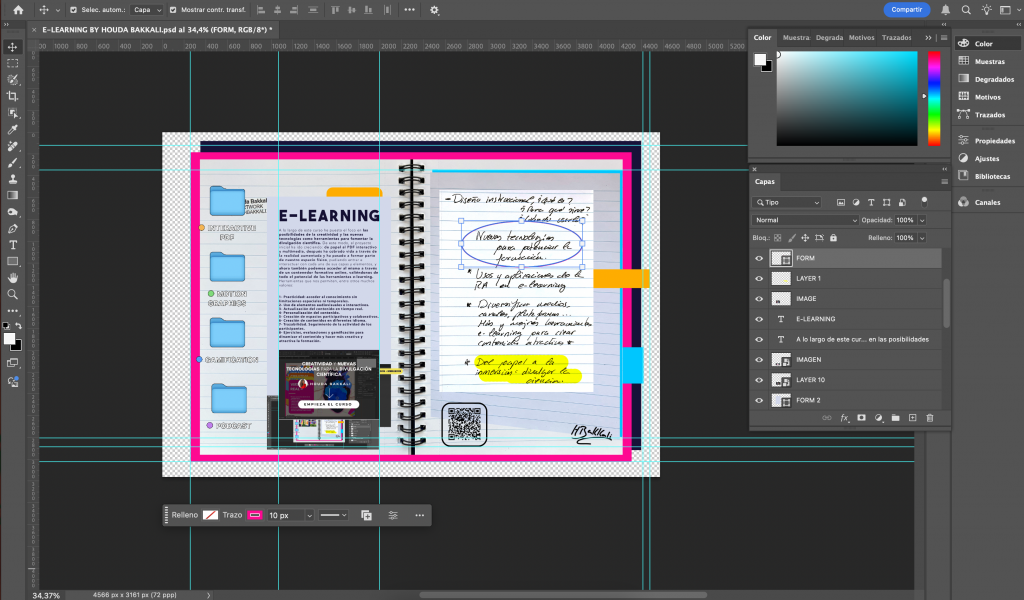This screenshot has width=1024, height=600.
Task: Open the Normal blend mode dropdown
Action: [x=806, y=220]
